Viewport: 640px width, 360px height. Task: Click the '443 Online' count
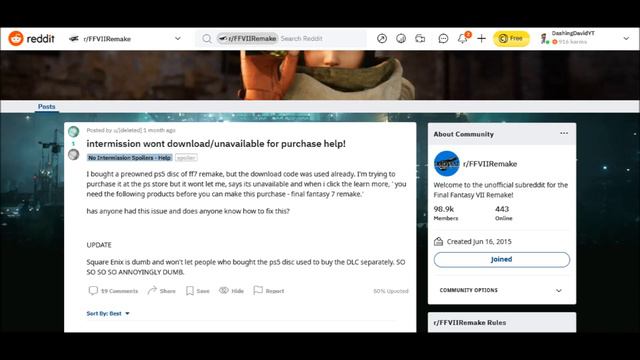pos(503,213)
